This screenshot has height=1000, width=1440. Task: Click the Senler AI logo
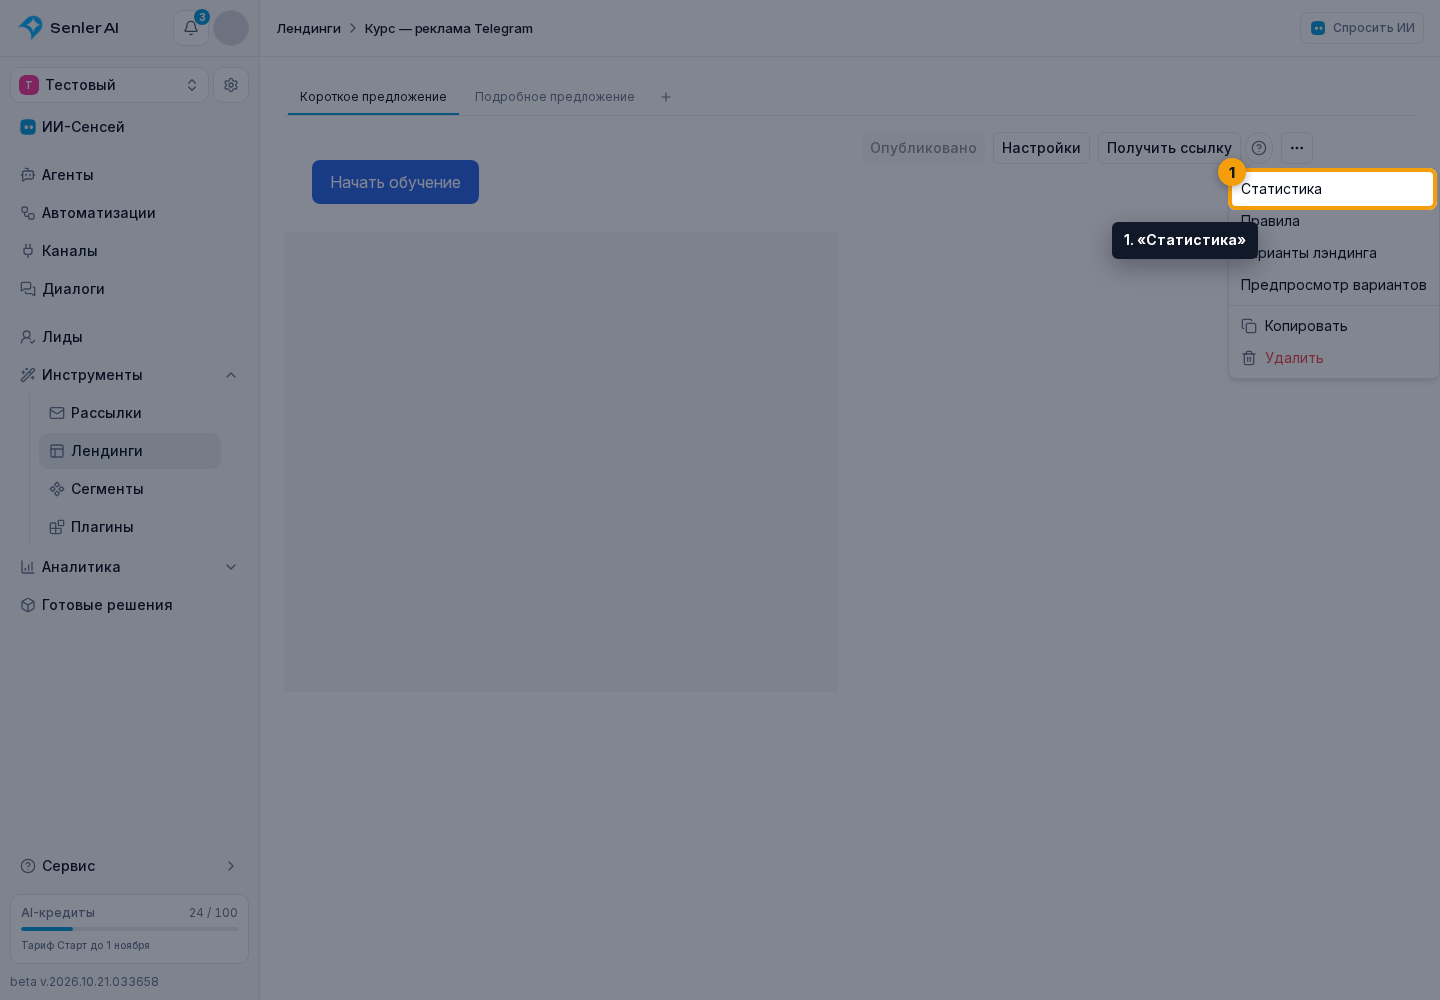point(69,28)
